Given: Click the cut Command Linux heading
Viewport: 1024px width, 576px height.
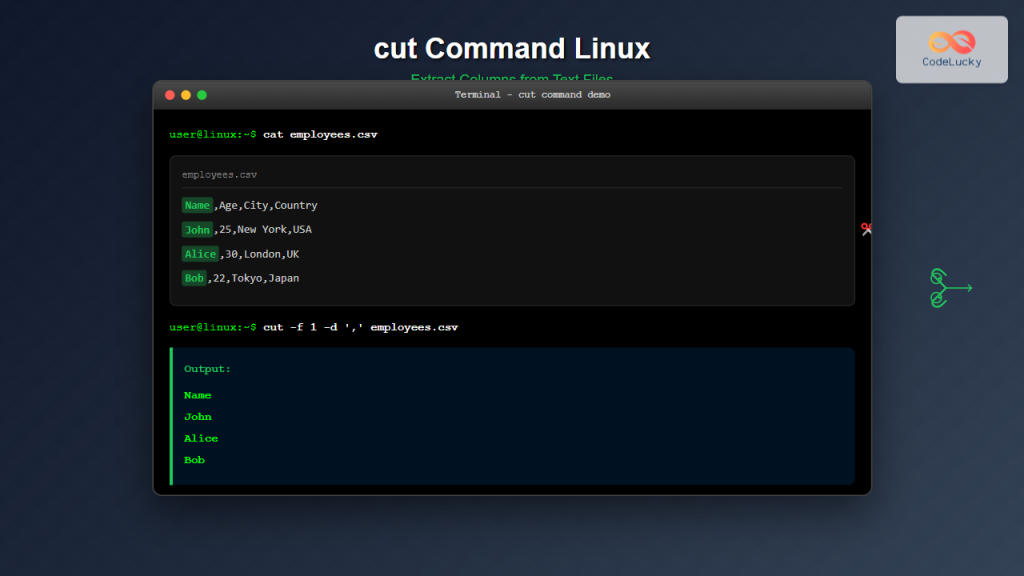Looking at the screenshot, I should tap(512, 48).
